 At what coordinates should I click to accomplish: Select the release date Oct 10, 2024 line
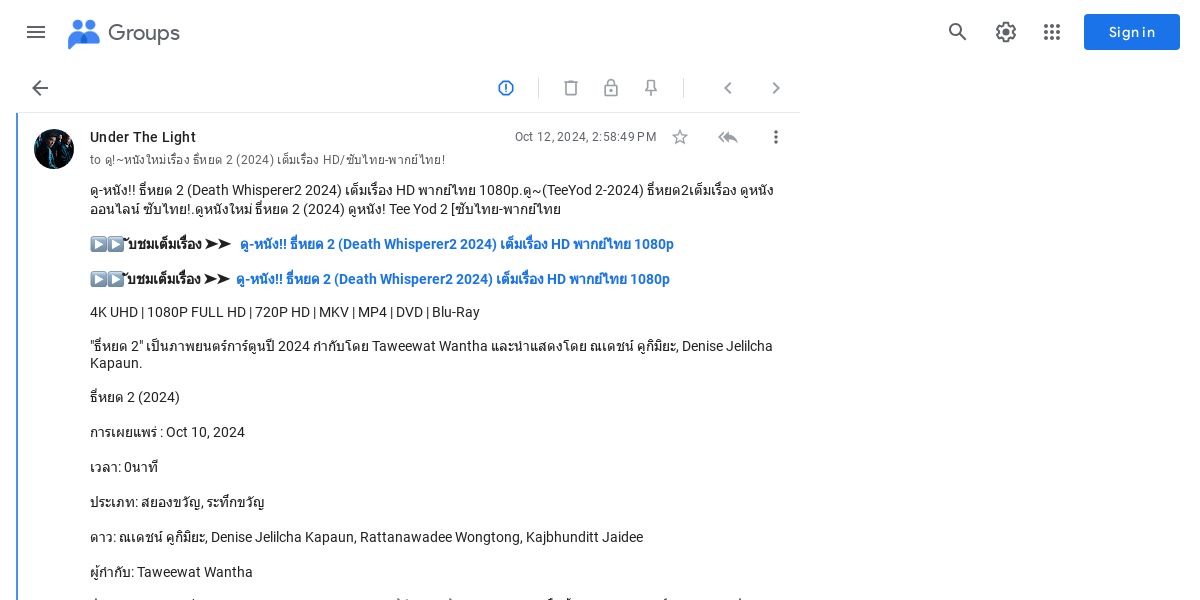[x=167, y=432]
